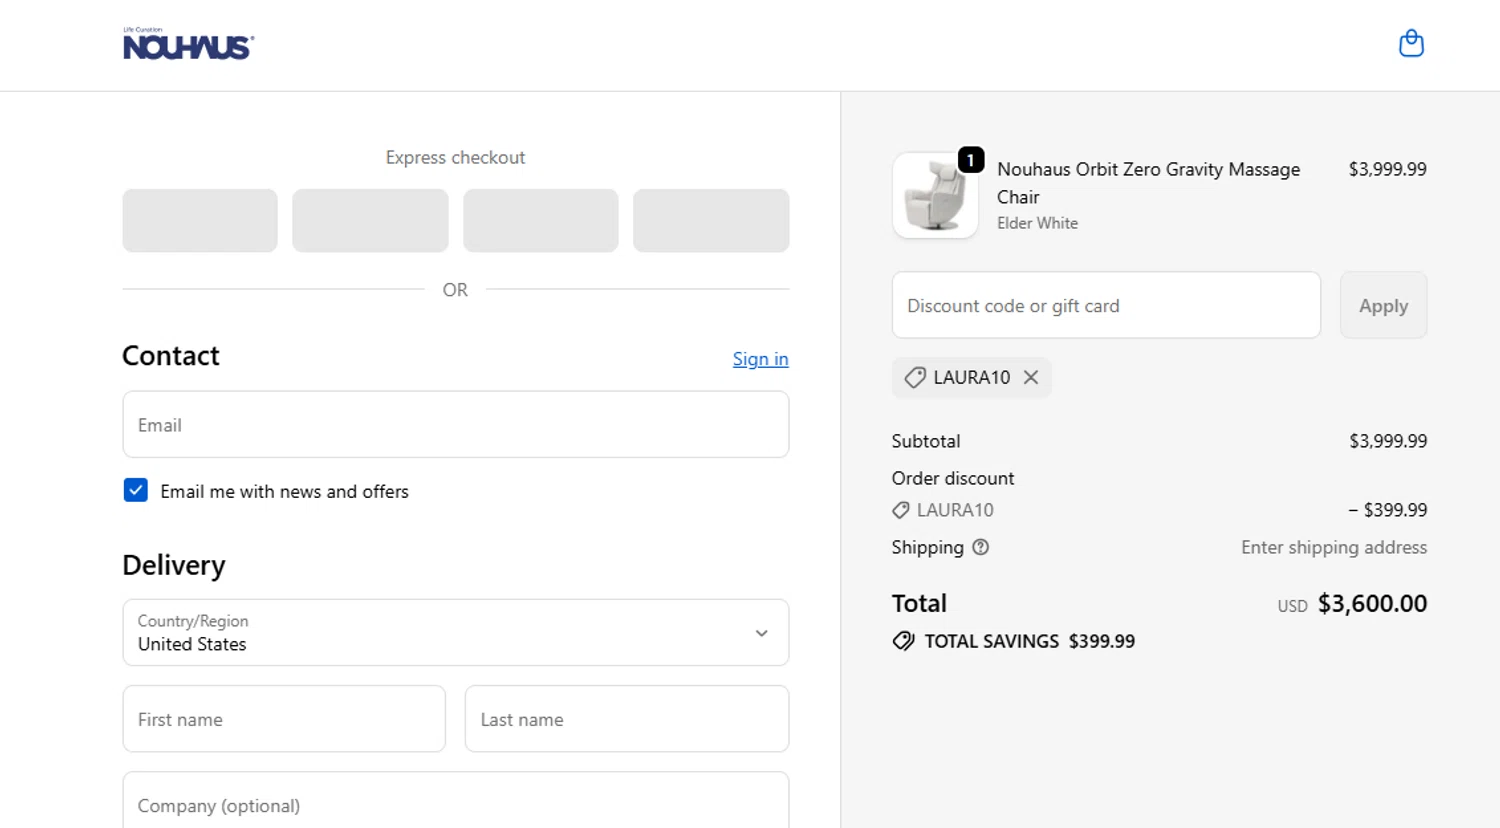The width and height of the screenshot is (1500, 828).
Task: Click the Company (optional) field
Action: (x=456, y=800)
